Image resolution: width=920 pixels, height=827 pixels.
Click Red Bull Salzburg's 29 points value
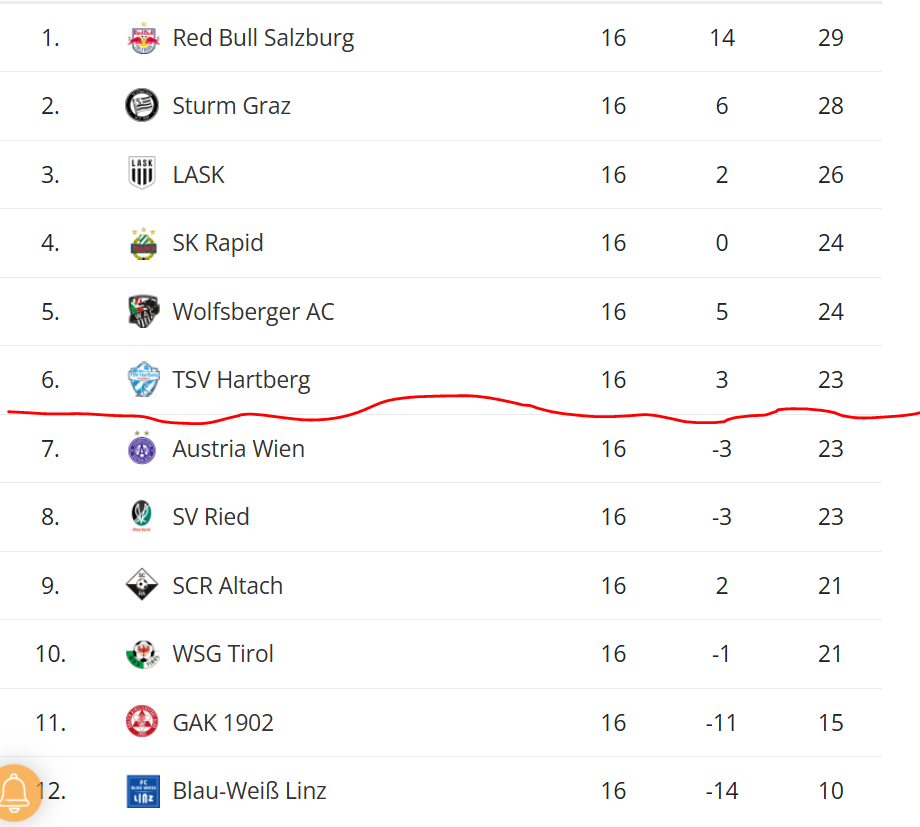(830, 38)
